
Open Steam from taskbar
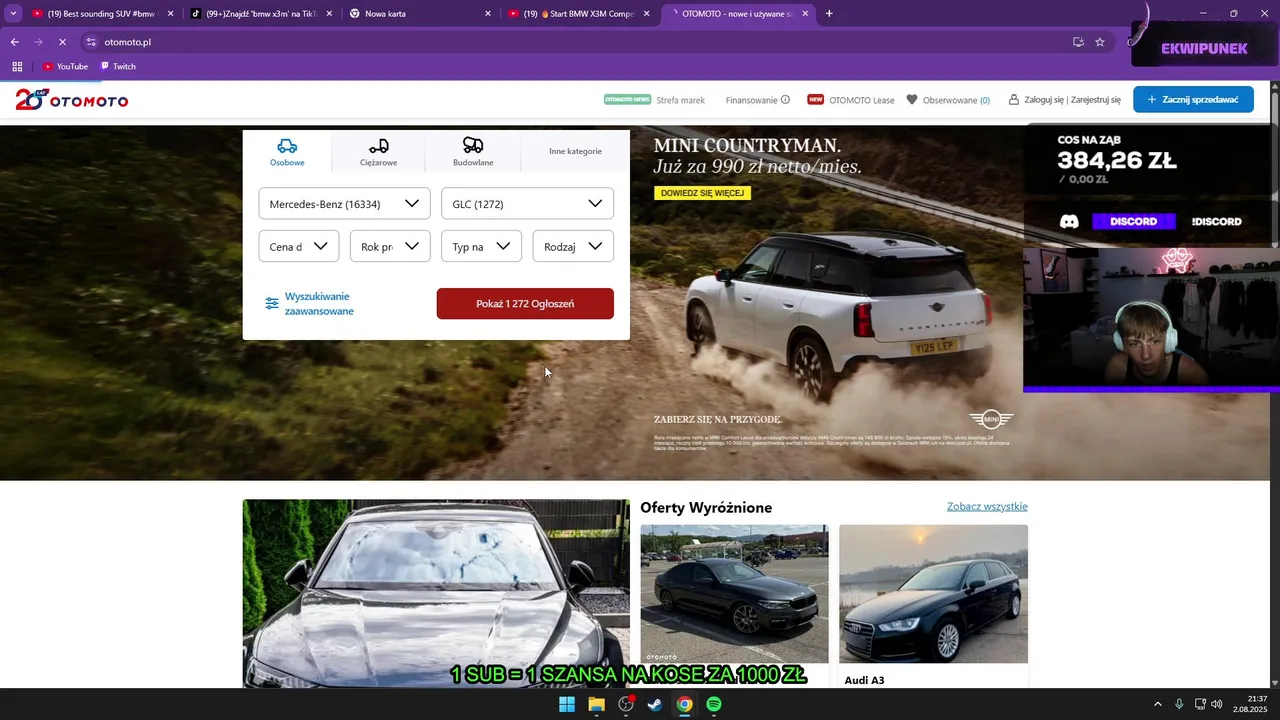click(655, 704)
